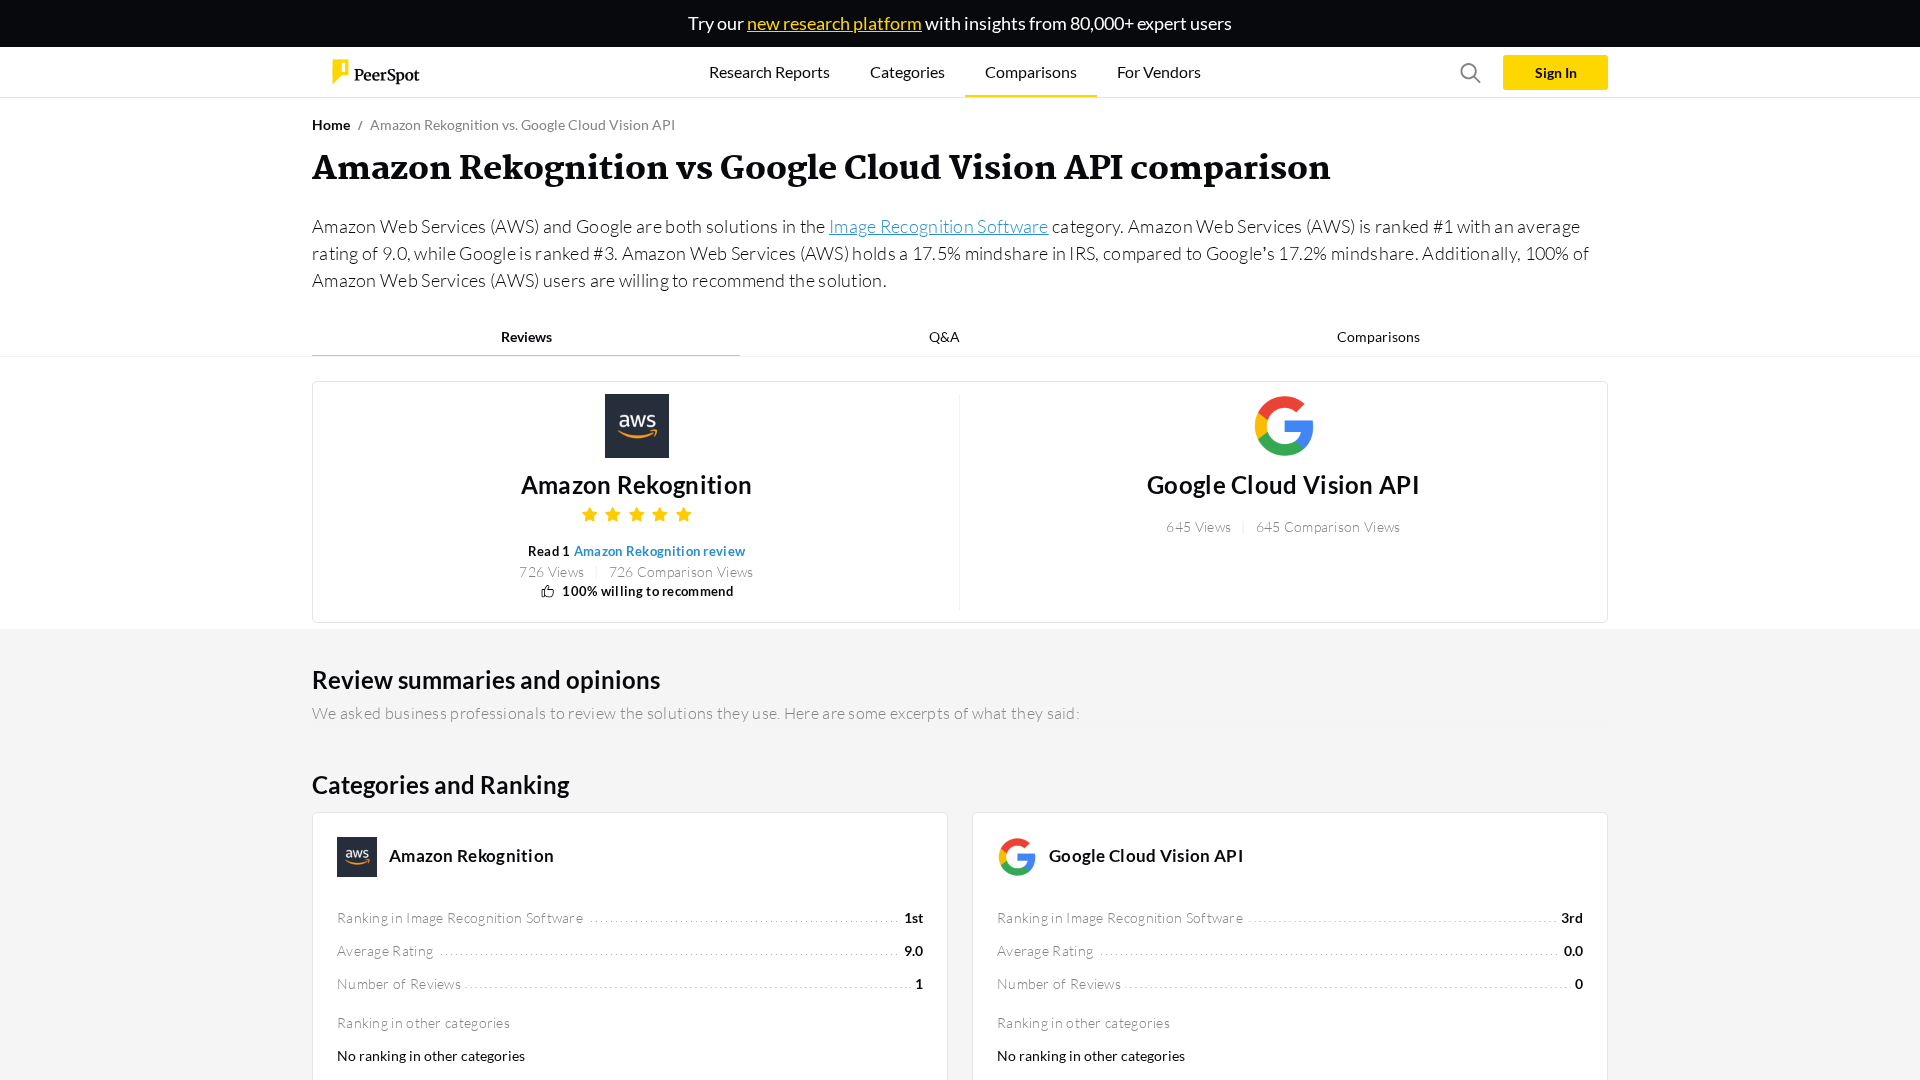Open the Amazon Rekognition review link
The height and width of the screenshot is (1080, 1920).
click(x=659, y=551)
